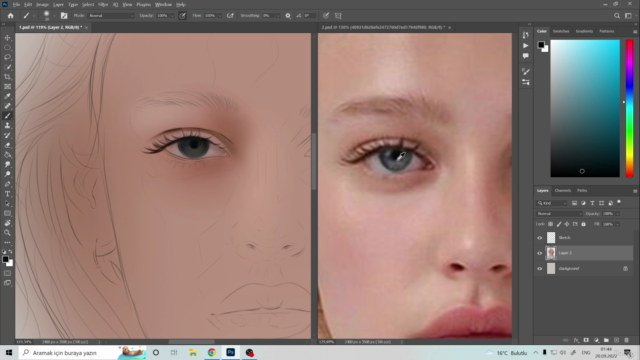640x360 pixels.
Task: Open the Comments panel icon
Action: [526, 56]
